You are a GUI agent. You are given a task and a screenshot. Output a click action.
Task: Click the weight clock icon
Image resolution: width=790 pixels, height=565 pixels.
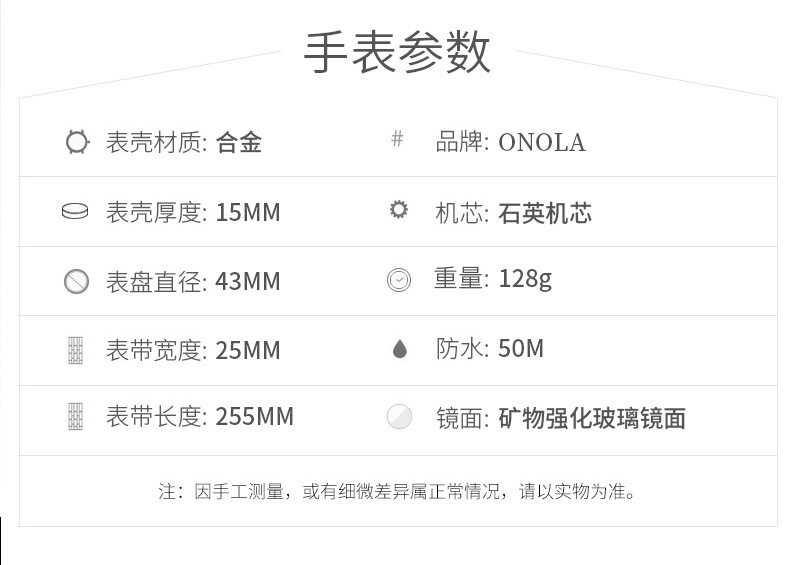click(x=399, y=281)
